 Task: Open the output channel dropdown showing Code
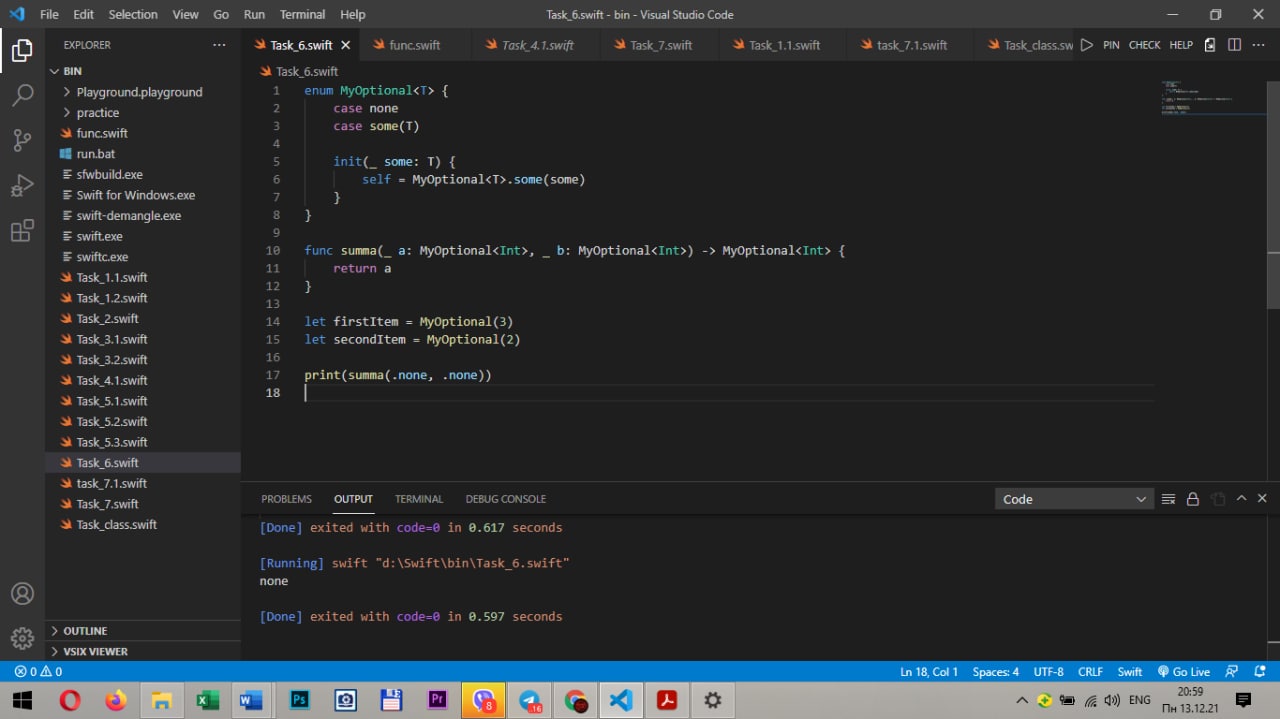point(1074,499)
